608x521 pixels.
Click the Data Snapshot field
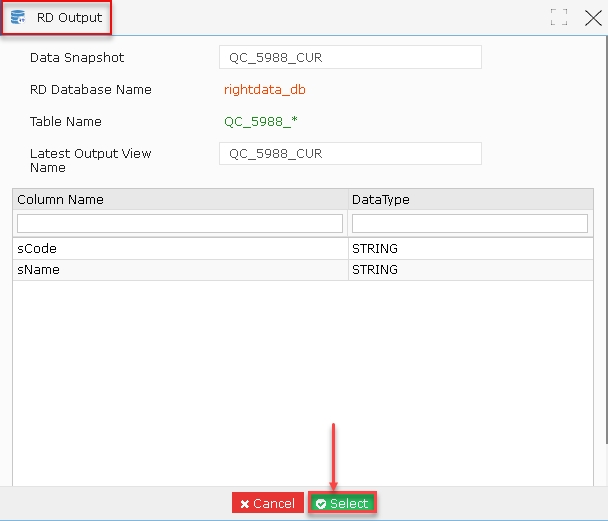(x=350, y=57)
